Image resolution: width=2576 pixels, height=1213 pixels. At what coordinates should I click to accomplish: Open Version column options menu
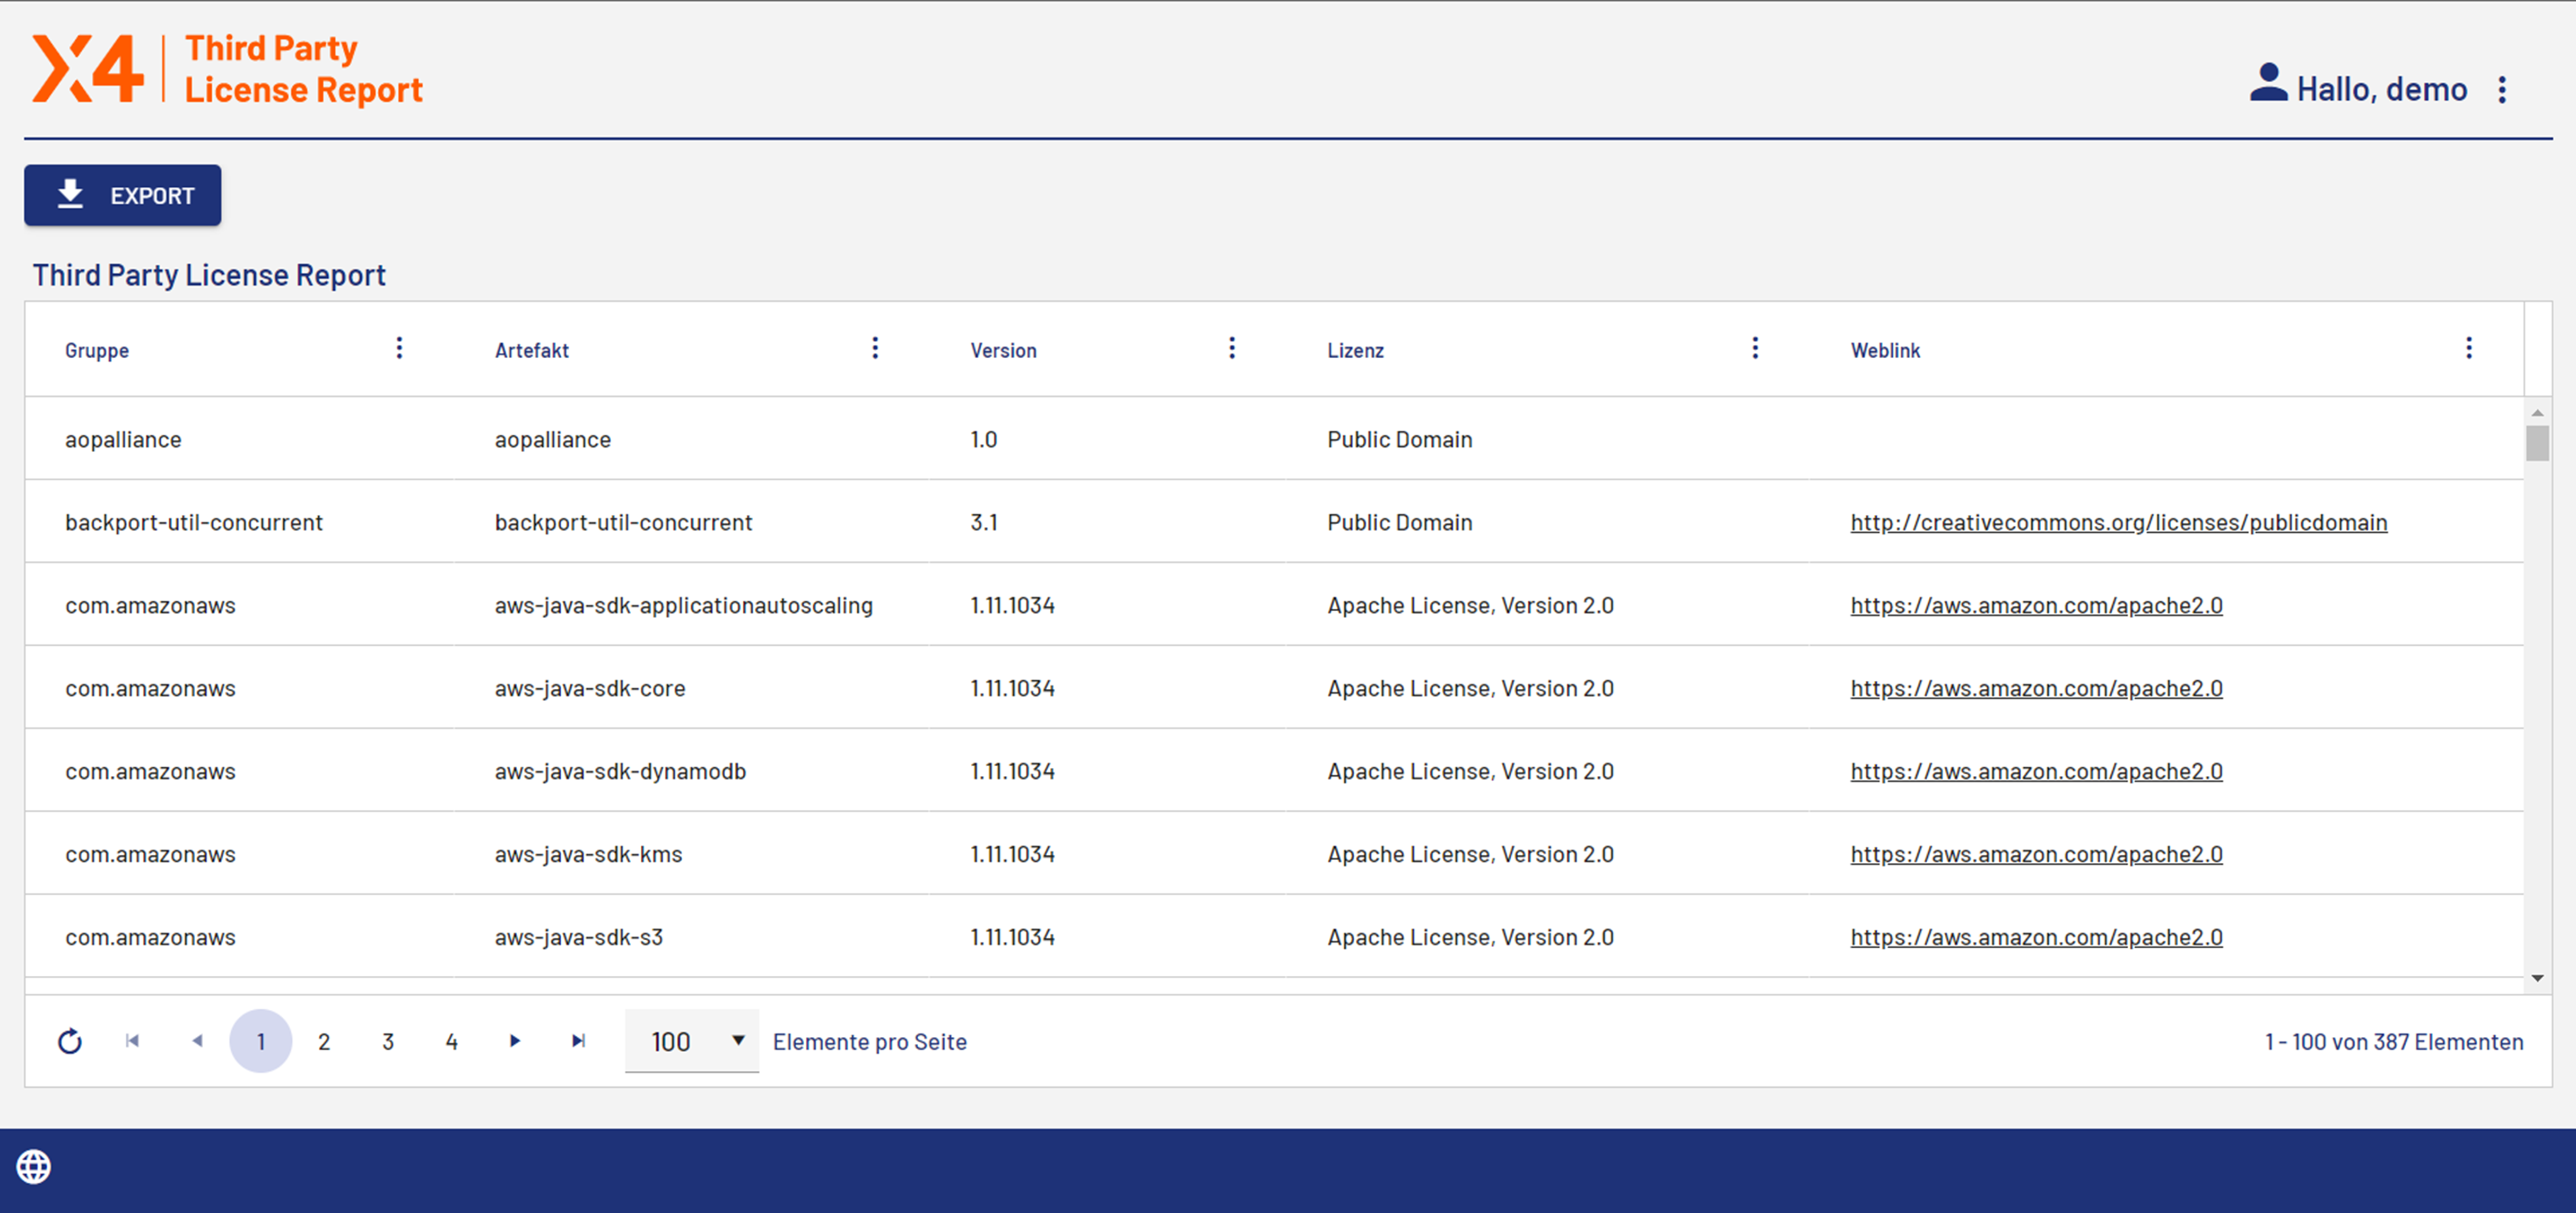tap(1232, 348)
